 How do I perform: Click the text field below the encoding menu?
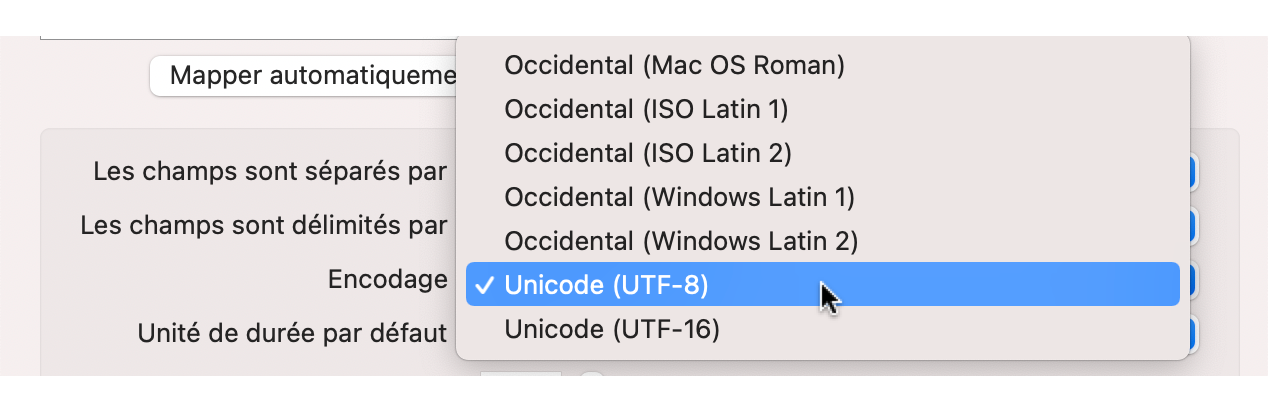520,372
